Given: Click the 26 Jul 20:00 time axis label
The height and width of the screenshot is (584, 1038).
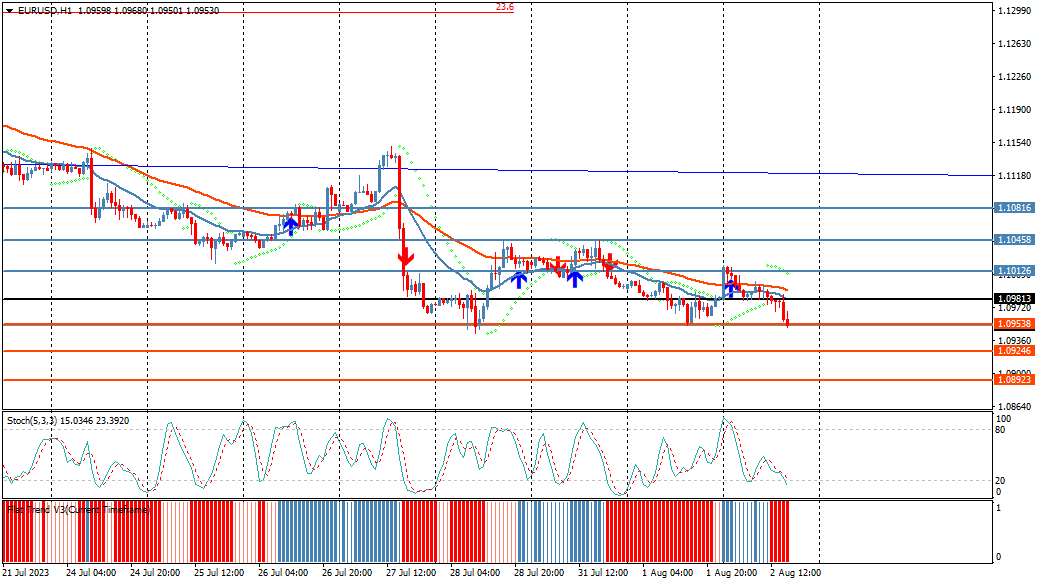Looking at the screenshot, I should click(x=347, y=573).
